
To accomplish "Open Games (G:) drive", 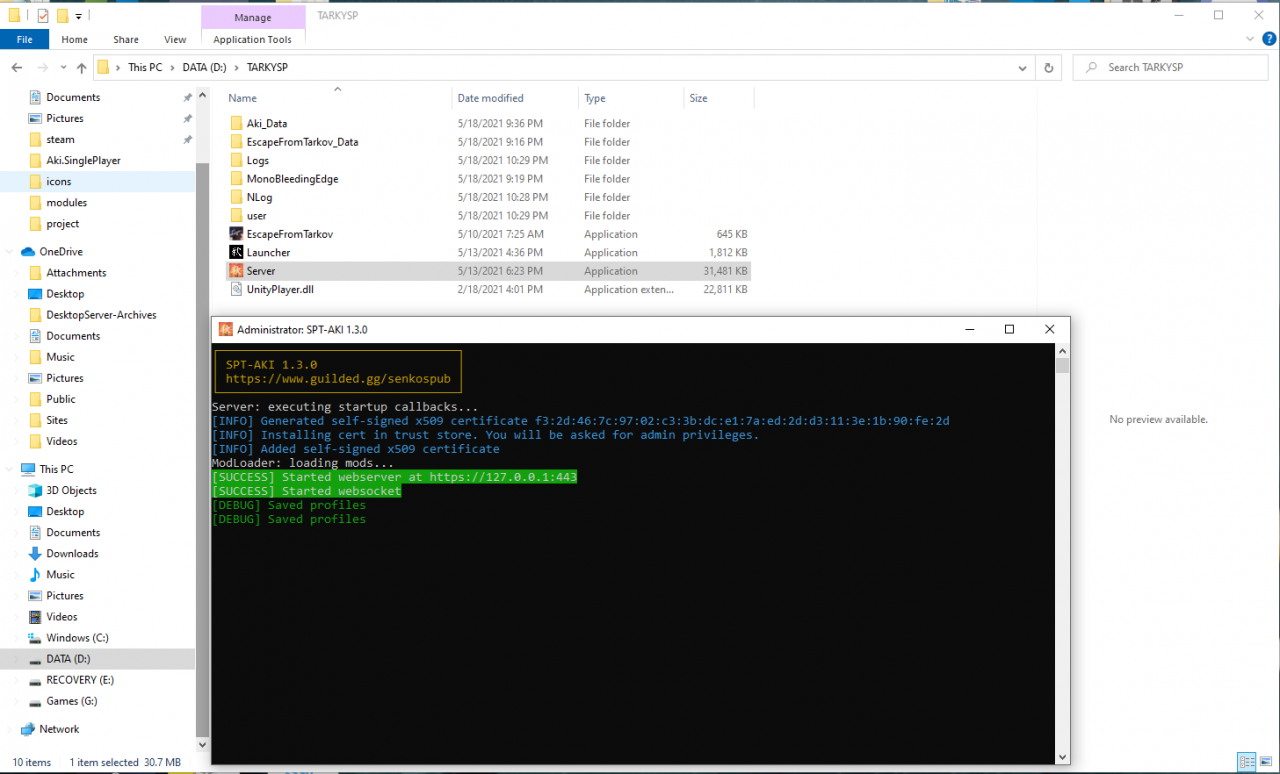I will click(72, 701).
